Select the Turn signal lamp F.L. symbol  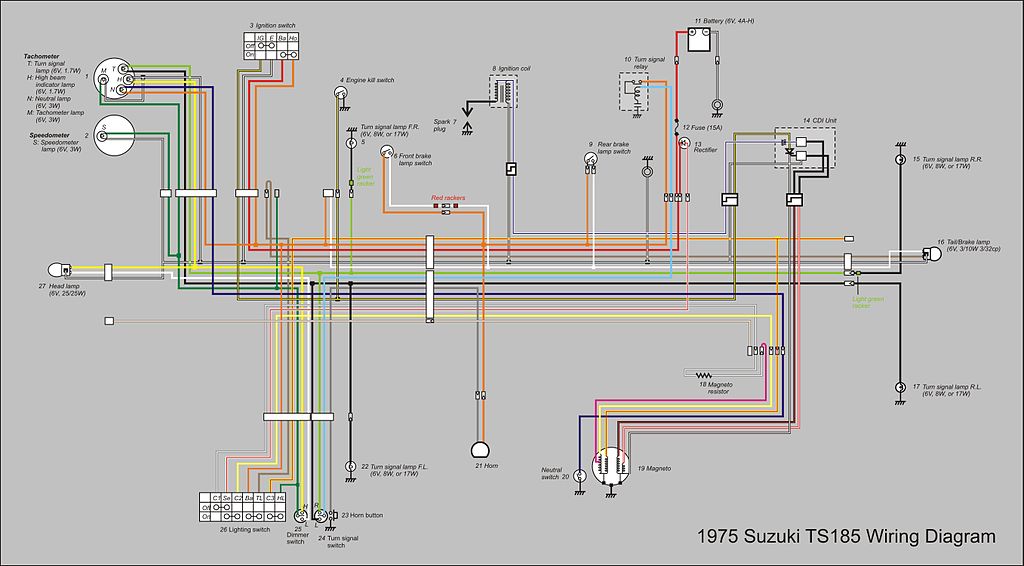(x=351, y=466)
